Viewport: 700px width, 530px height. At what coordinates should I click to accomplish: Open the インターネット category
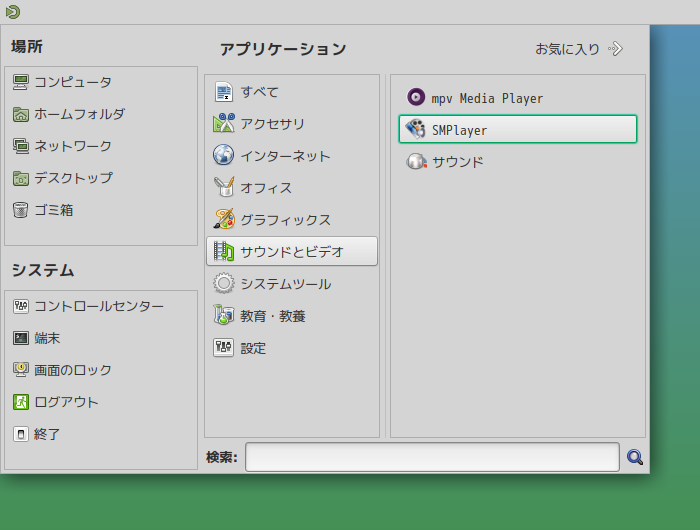coord(292,155)
